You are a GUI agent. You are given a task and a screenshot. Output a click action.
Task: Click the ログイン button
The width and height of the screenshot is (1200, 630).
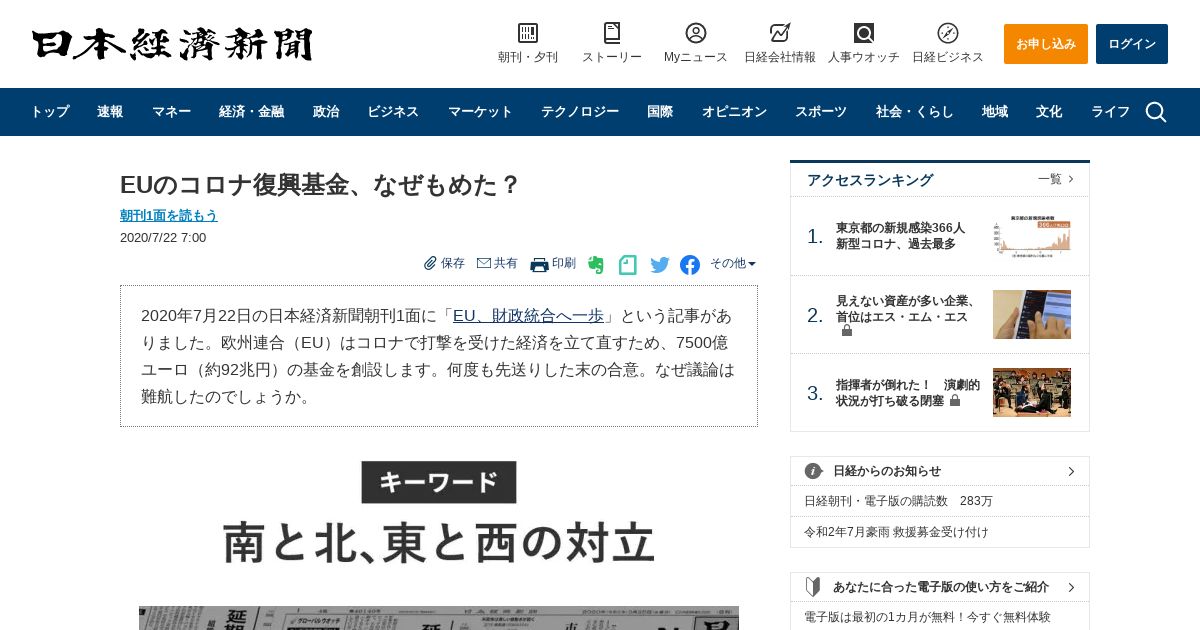click(x=1132, y=44)
